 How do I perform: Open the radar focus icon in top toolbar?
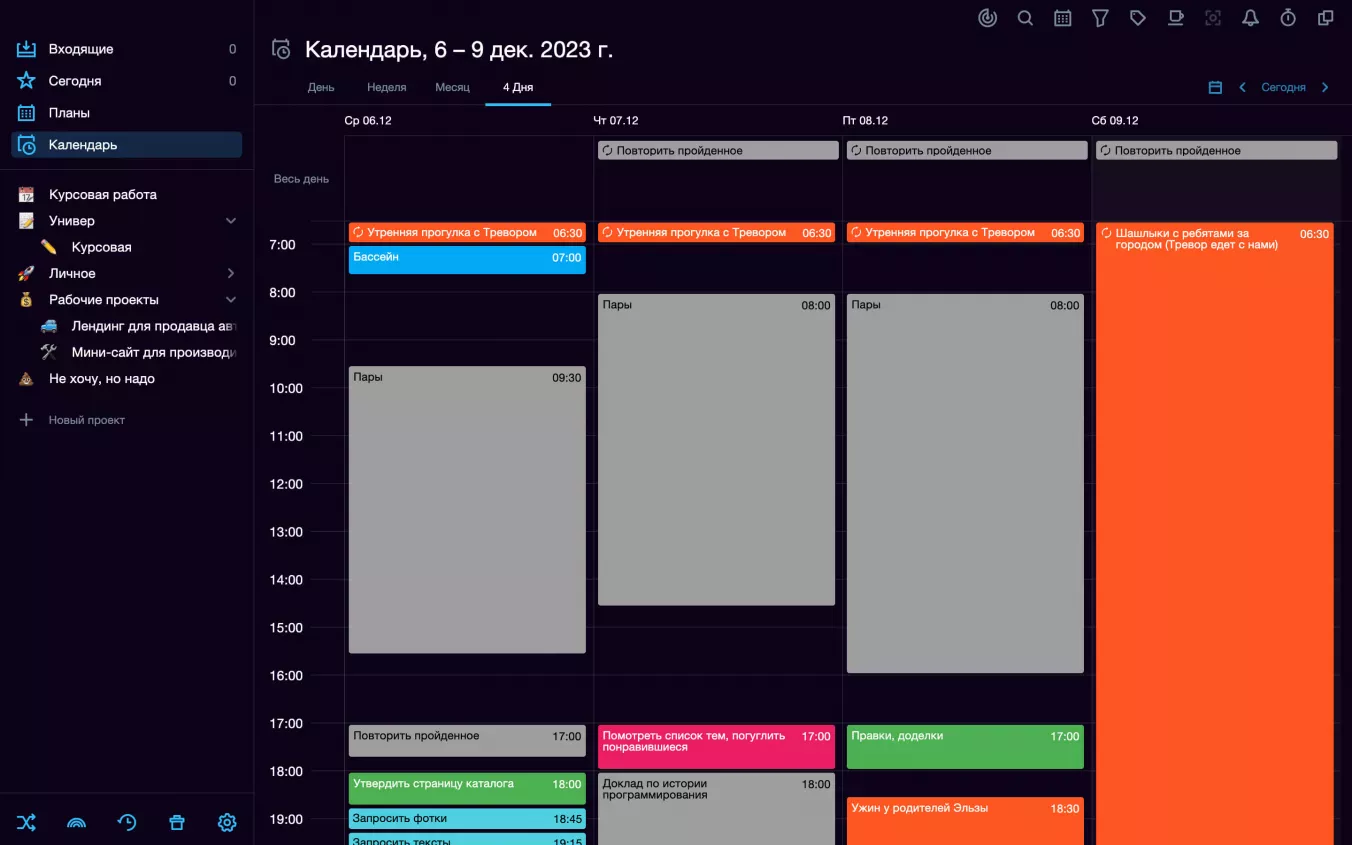point(987,18)
